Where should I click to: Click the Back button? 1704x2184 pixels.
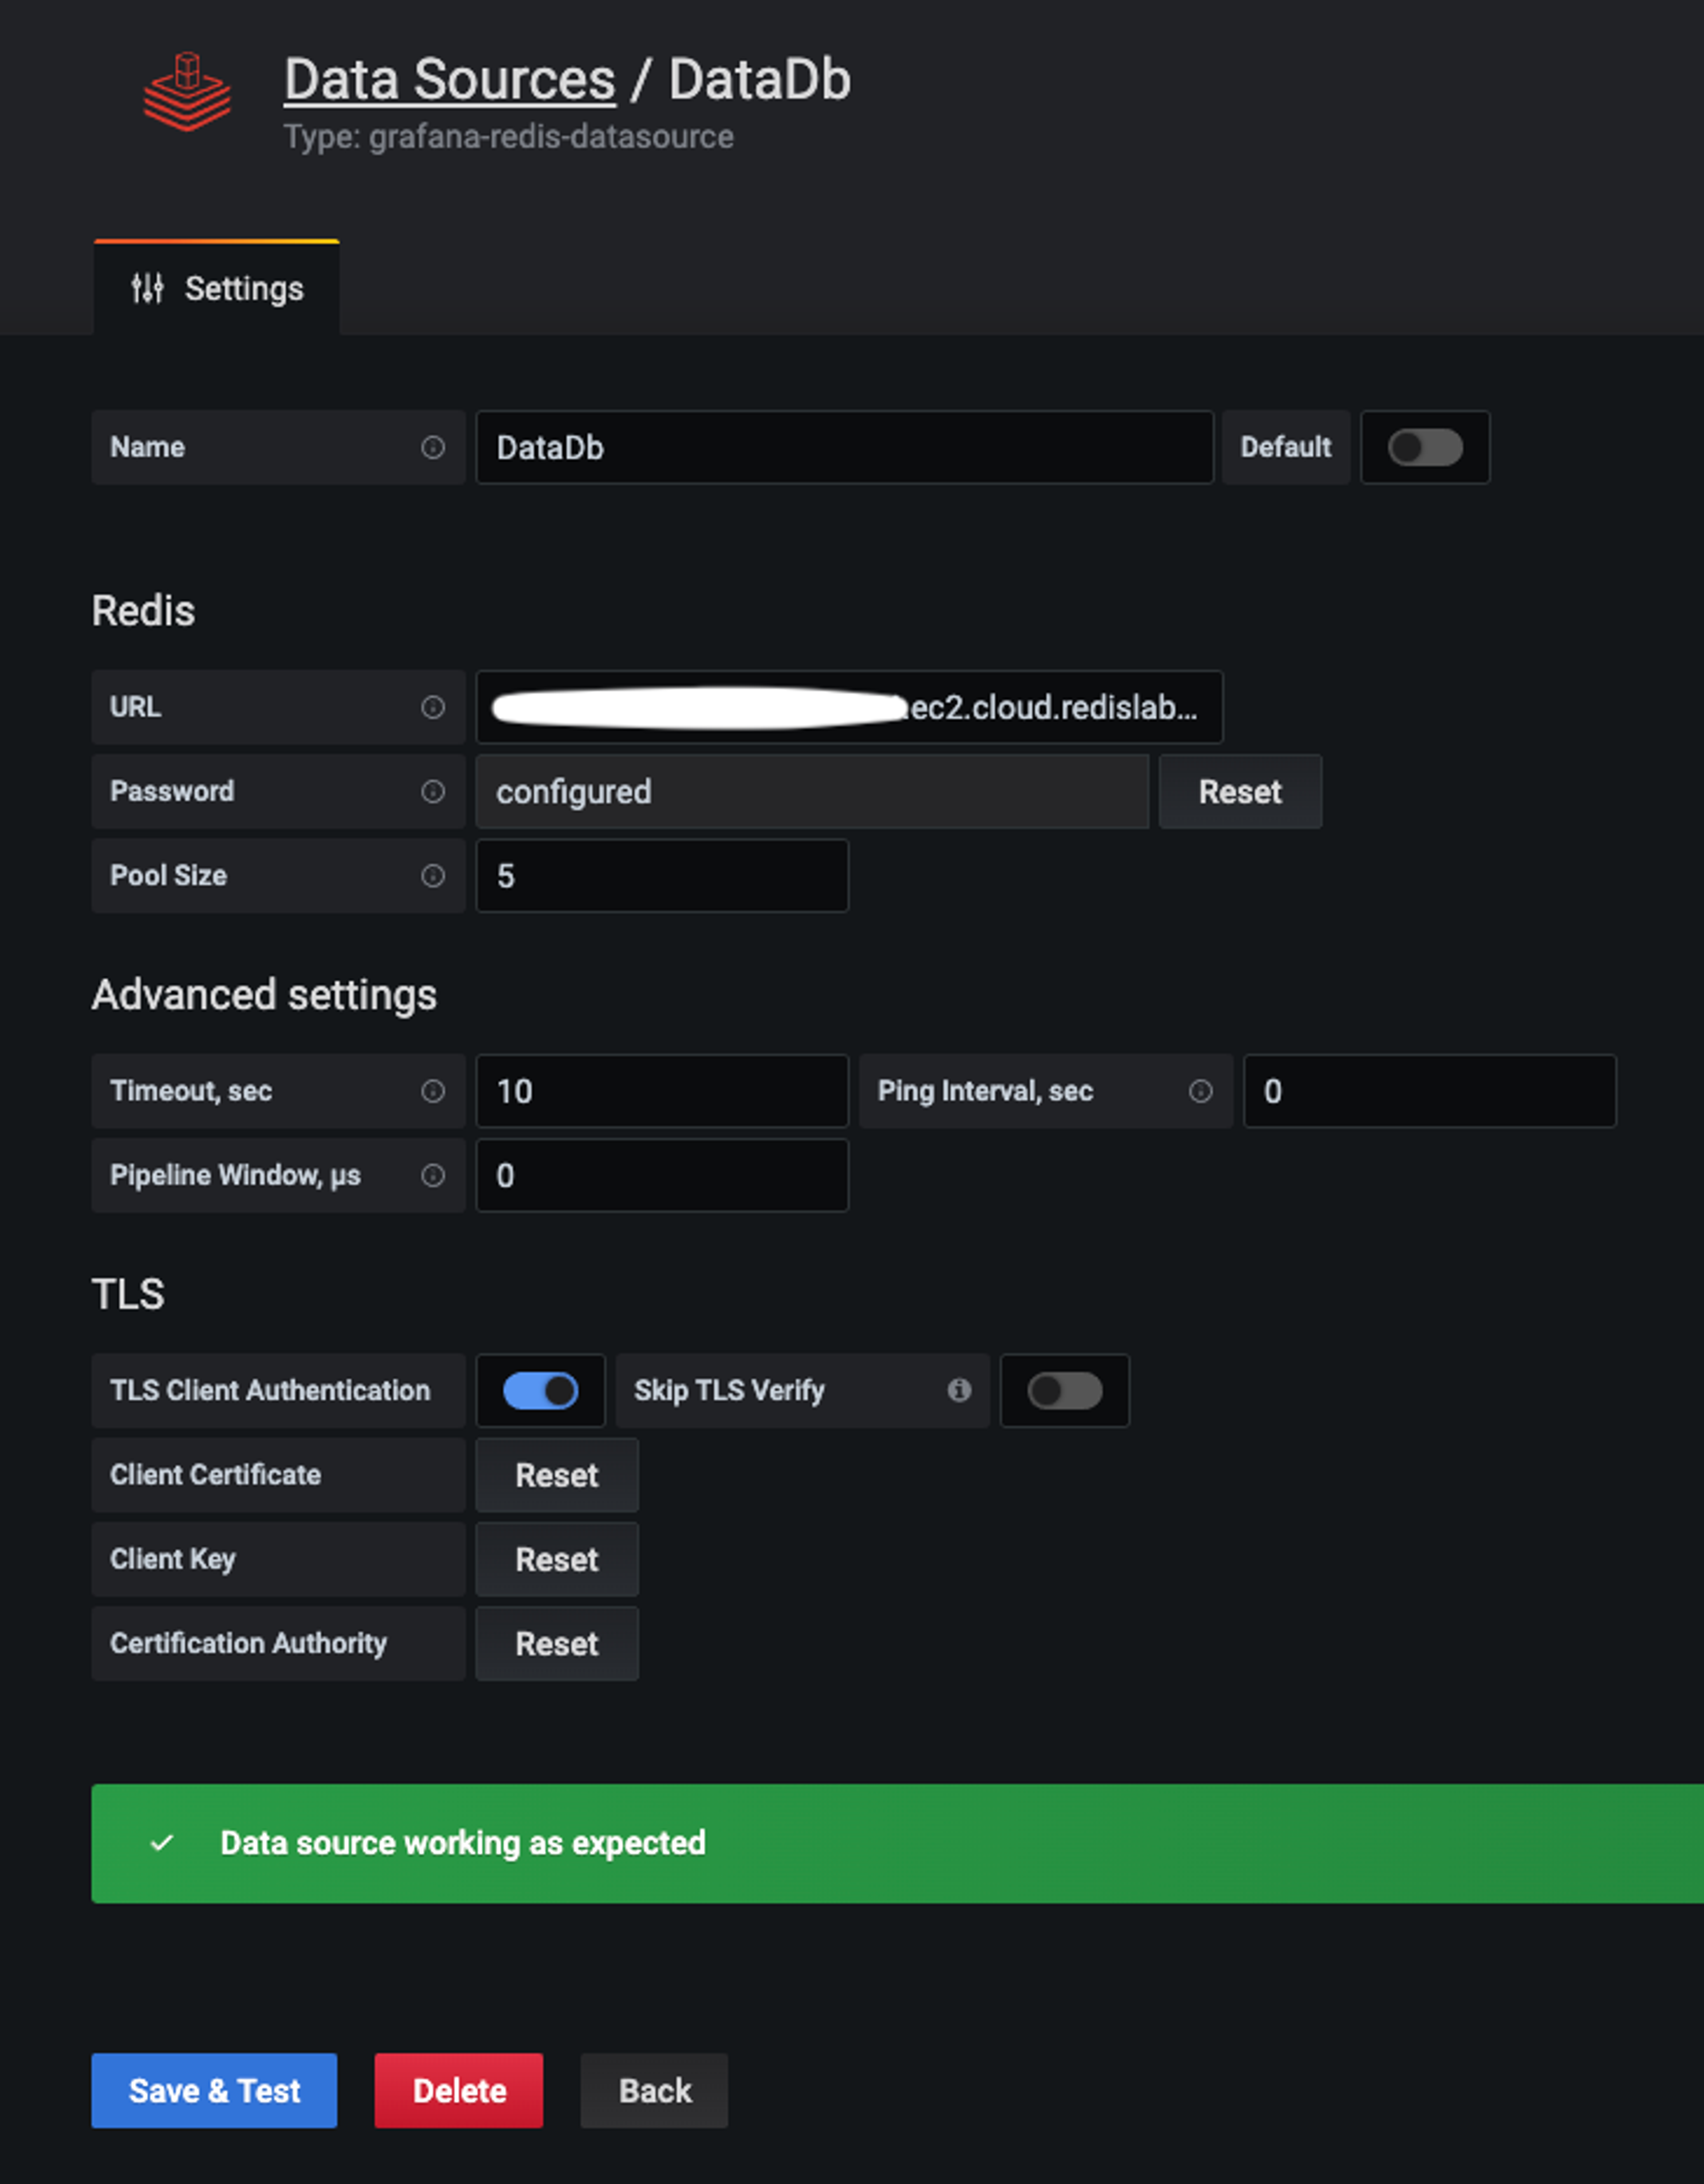(654, 2090)
